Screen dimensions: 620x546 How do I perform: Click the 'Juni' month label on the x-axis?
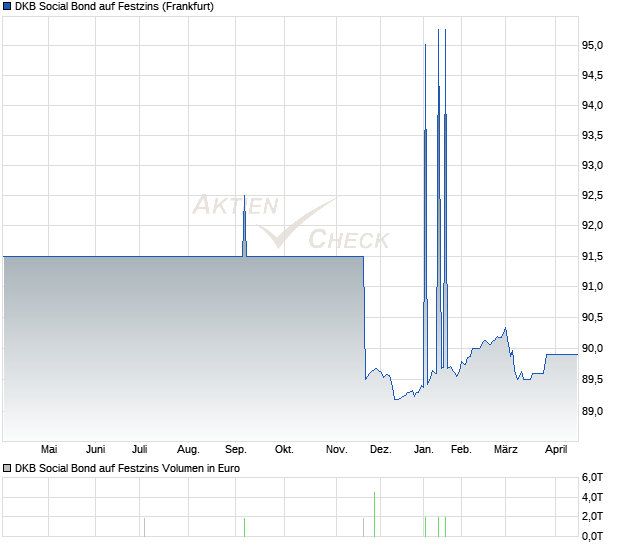tap(95, 449)
